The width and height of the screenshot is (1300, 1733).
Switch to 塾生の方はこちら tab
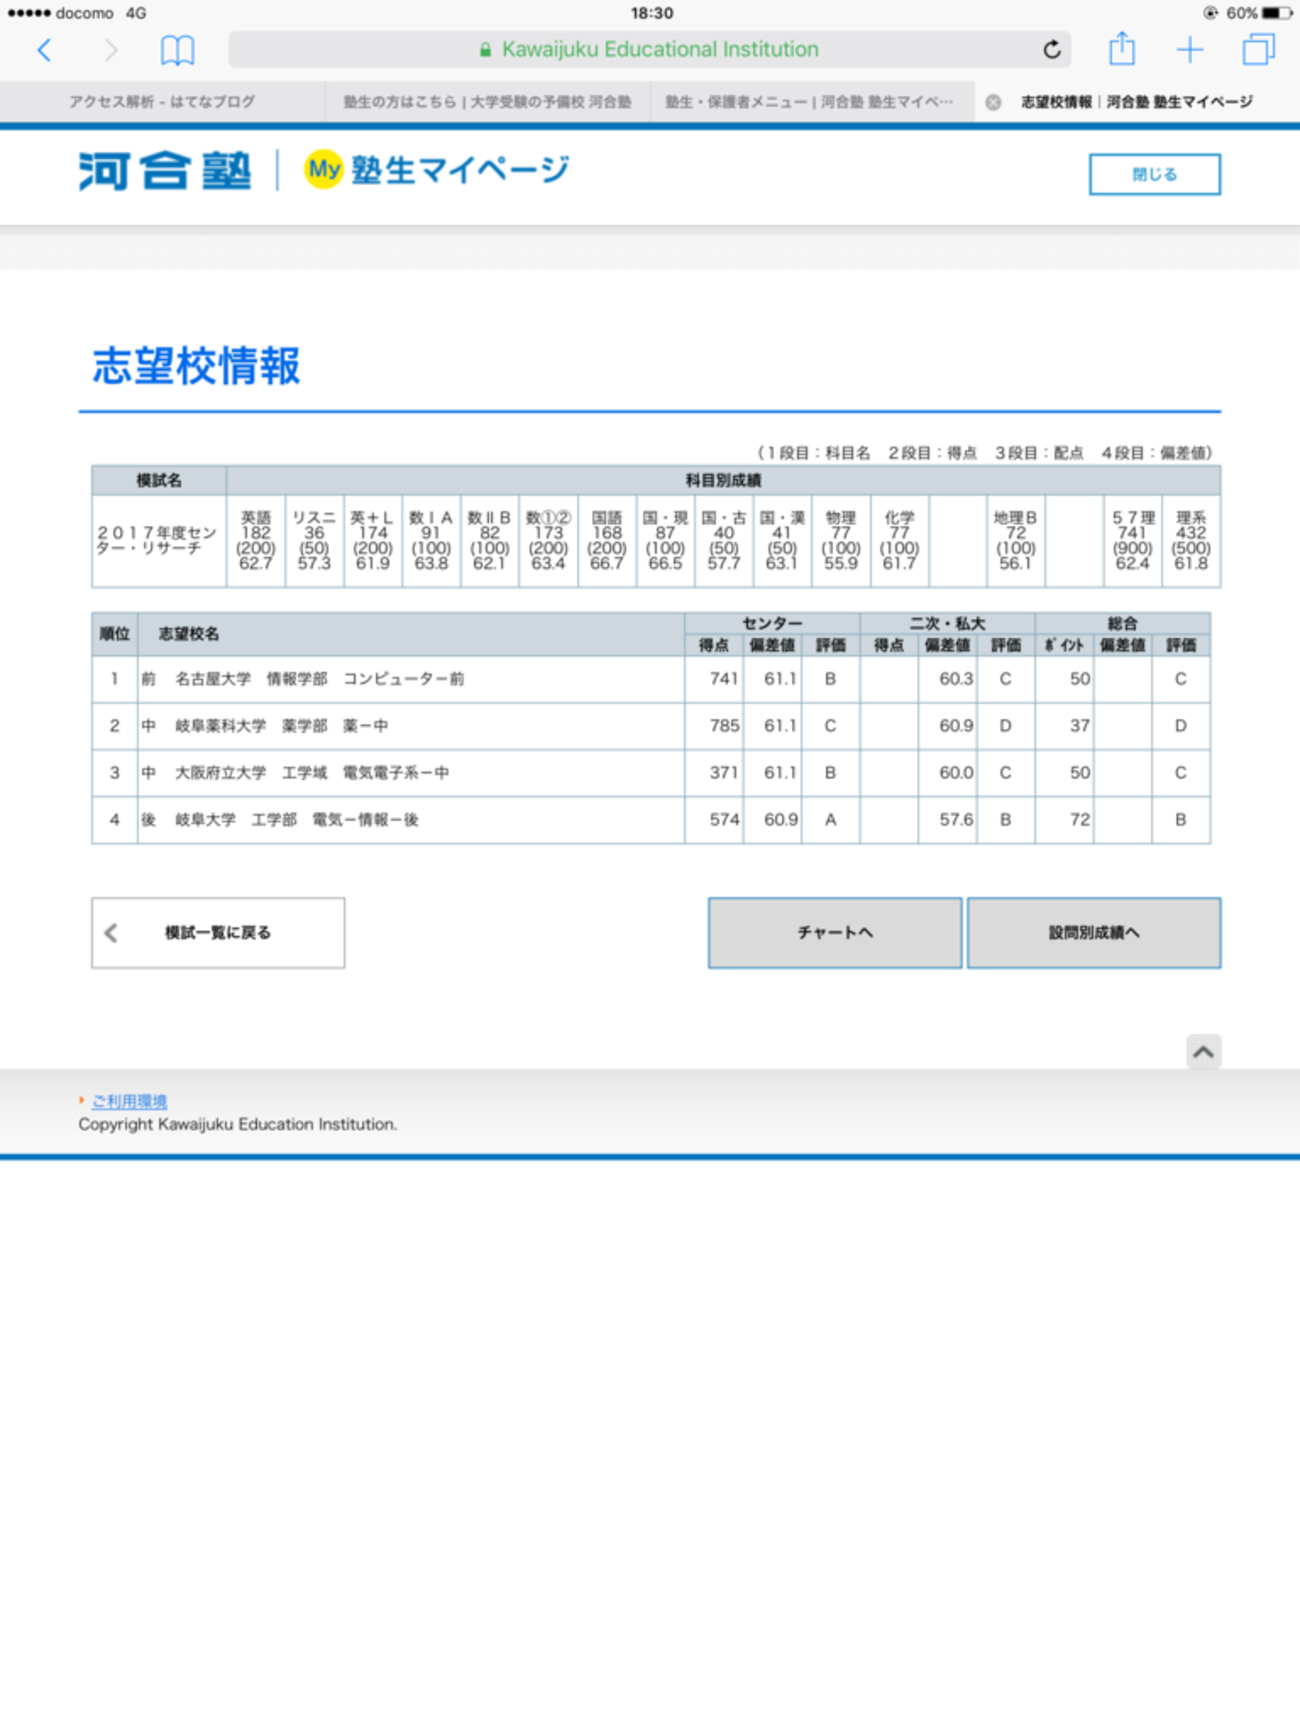click(x=487, y=102)
